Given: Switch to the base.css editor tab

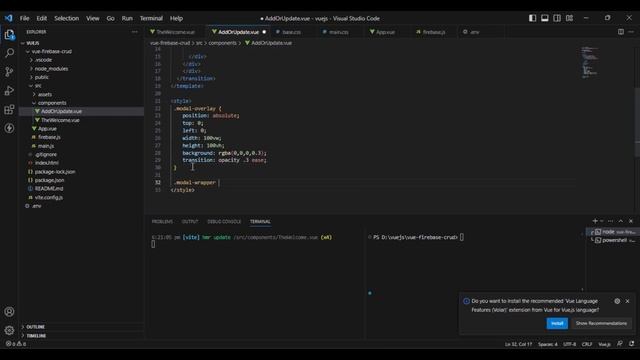Looking at the screenshot, I should pyautogui.click(x=291, y=32).
